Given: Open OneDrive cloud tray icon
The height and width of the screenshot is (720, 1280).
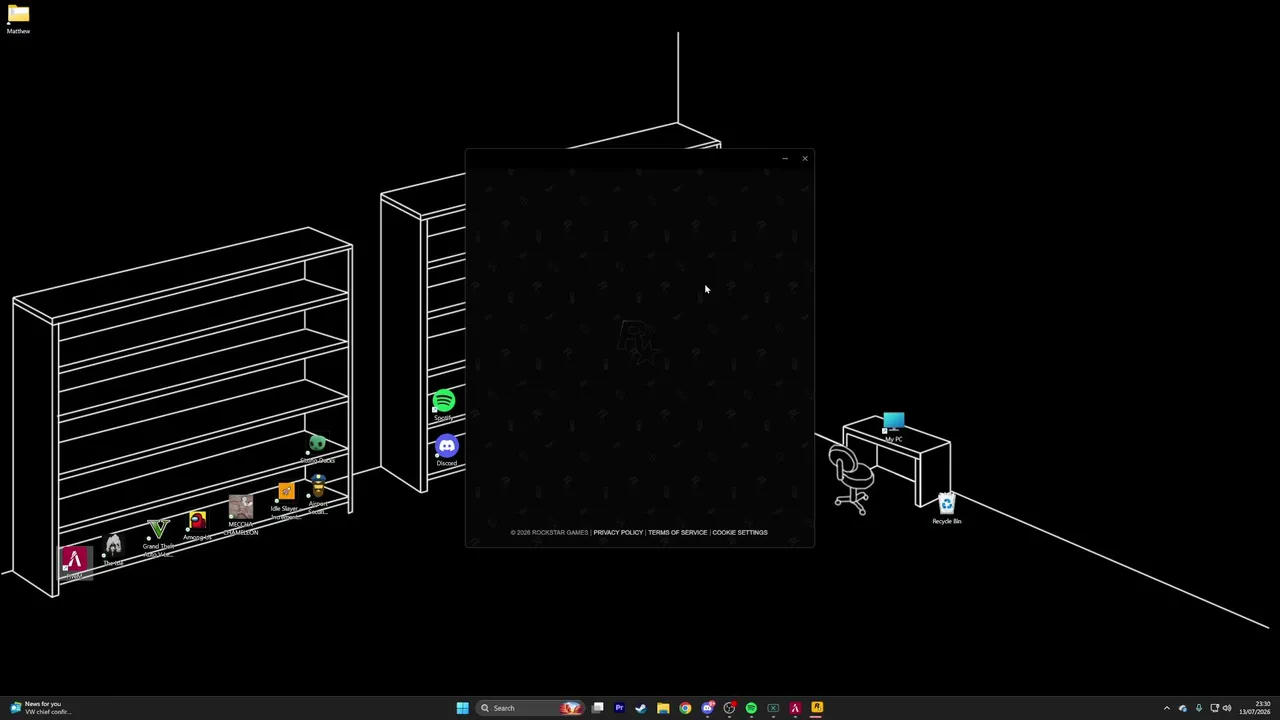Looking at the screenshot, I should point(1183,708).
